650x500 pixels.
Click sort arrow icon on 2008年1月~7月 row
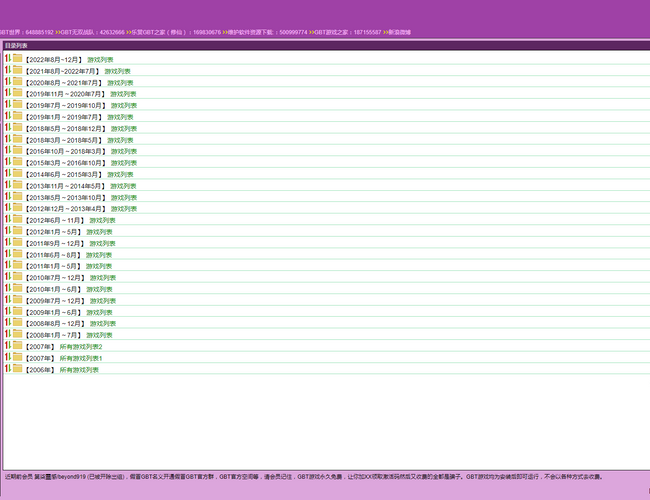[x=7, y=335]
